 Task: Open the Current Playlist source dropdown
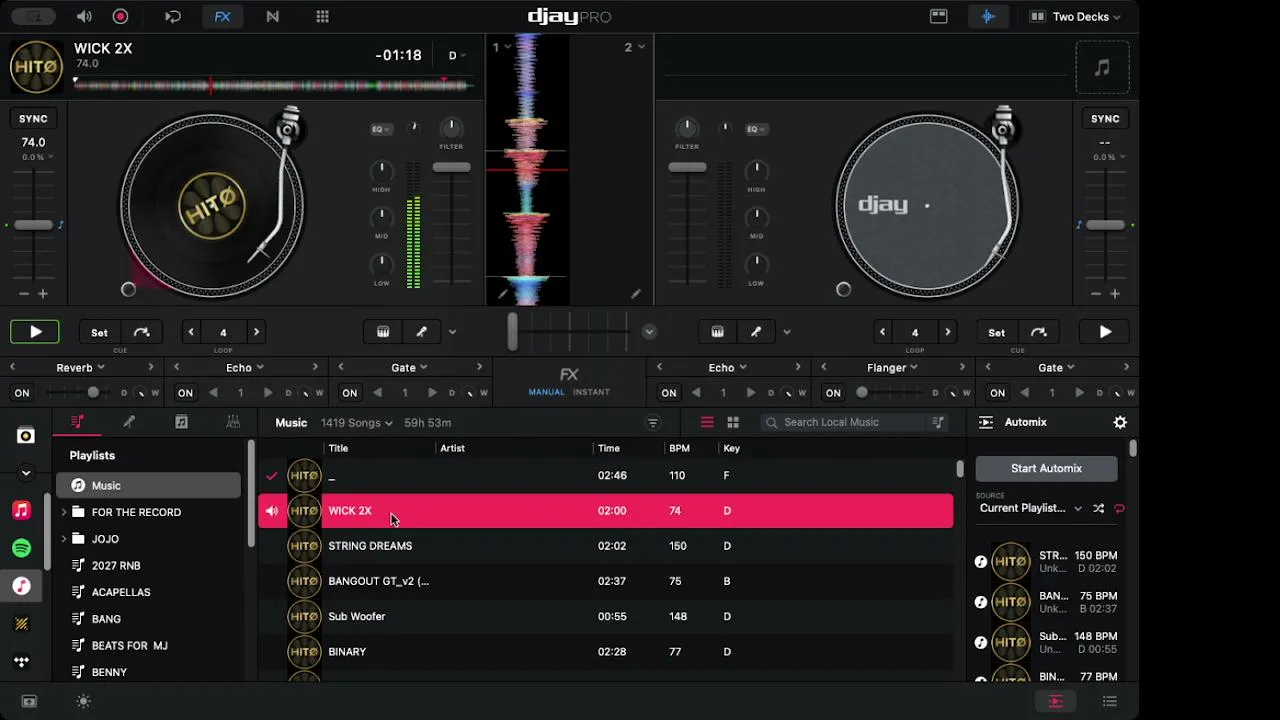pos(1030,508)
